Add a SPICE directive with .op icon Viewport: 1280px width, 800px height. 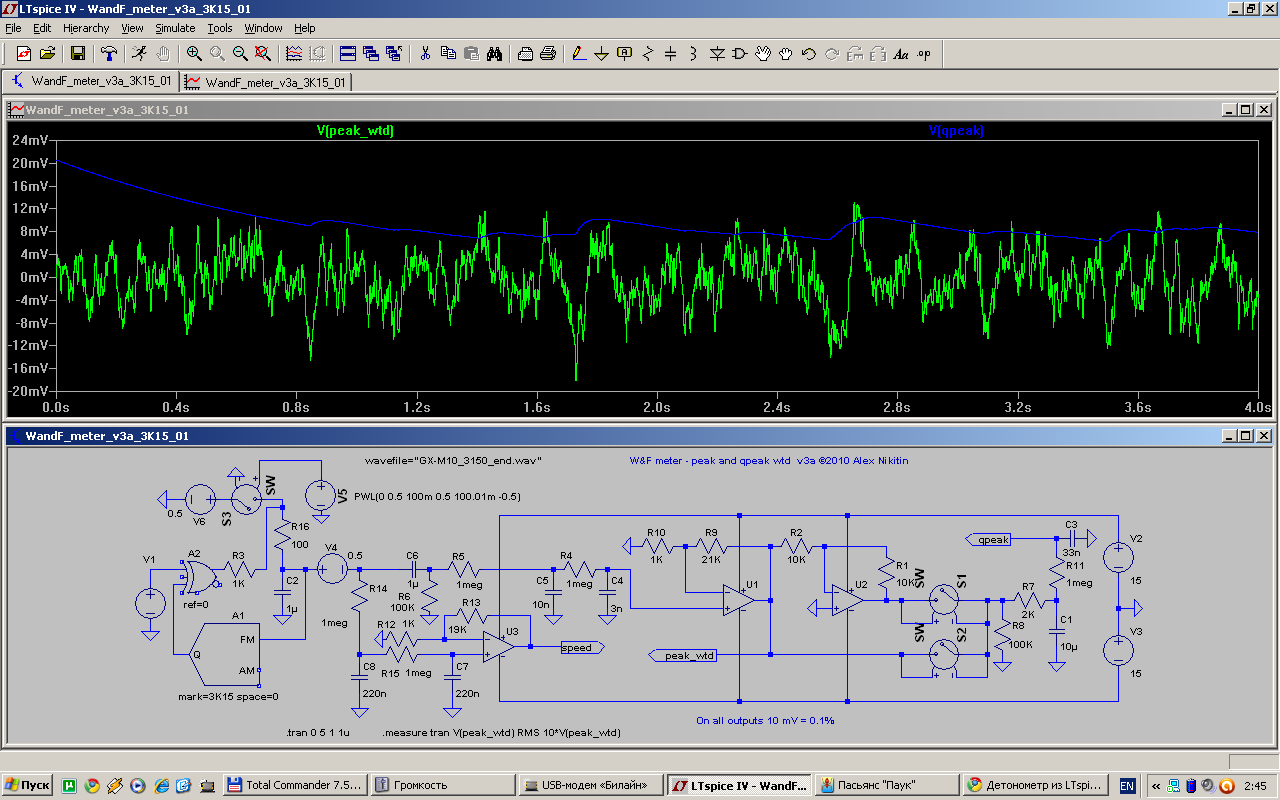pyautogui.click(x=924, y=54)
